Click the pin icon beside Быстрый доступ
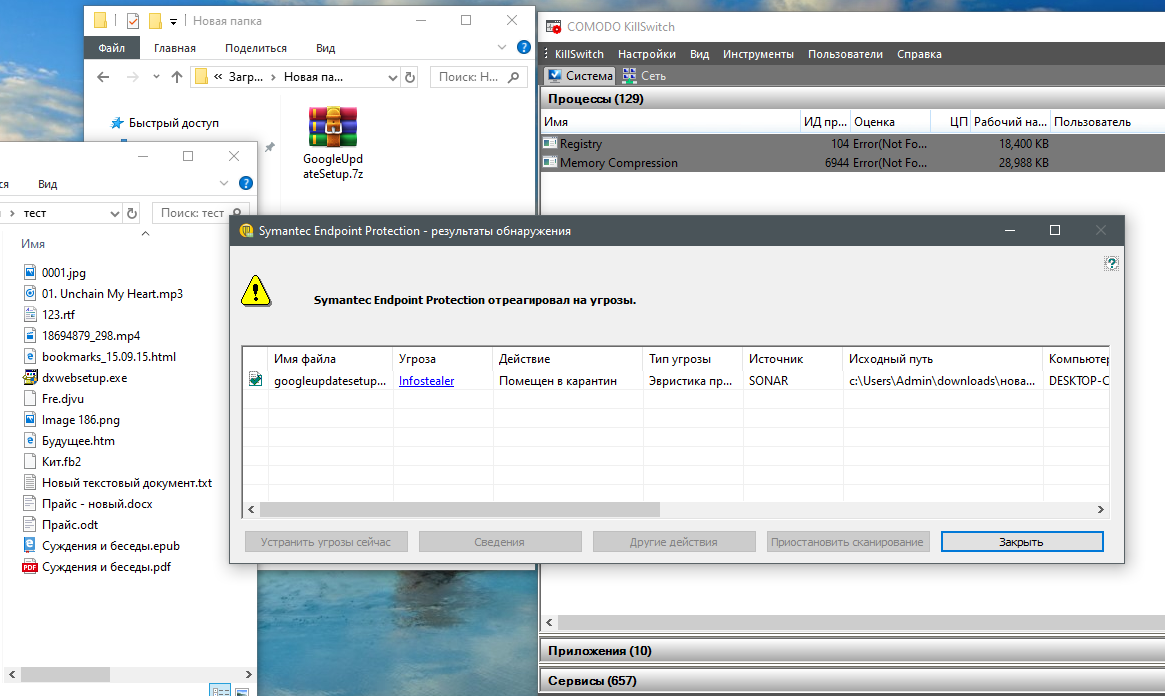This screenshot has height=696, width=1165. coord(270,148)
